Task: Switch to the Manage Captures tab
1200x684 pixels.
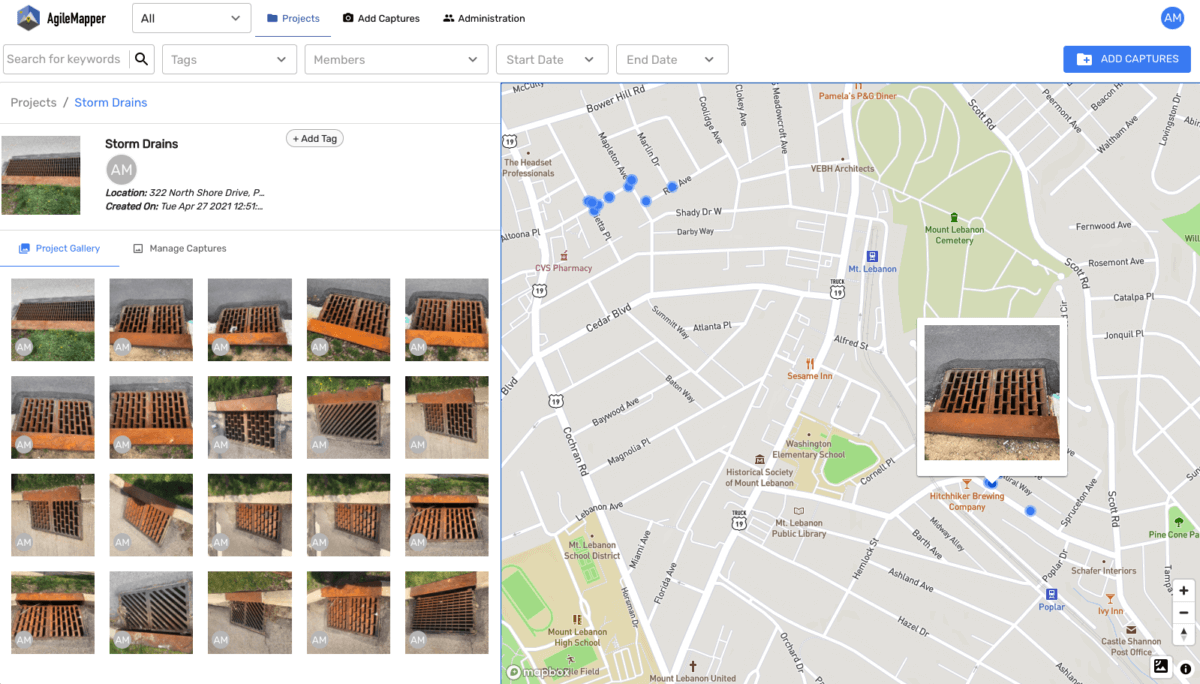Action: 180,248
